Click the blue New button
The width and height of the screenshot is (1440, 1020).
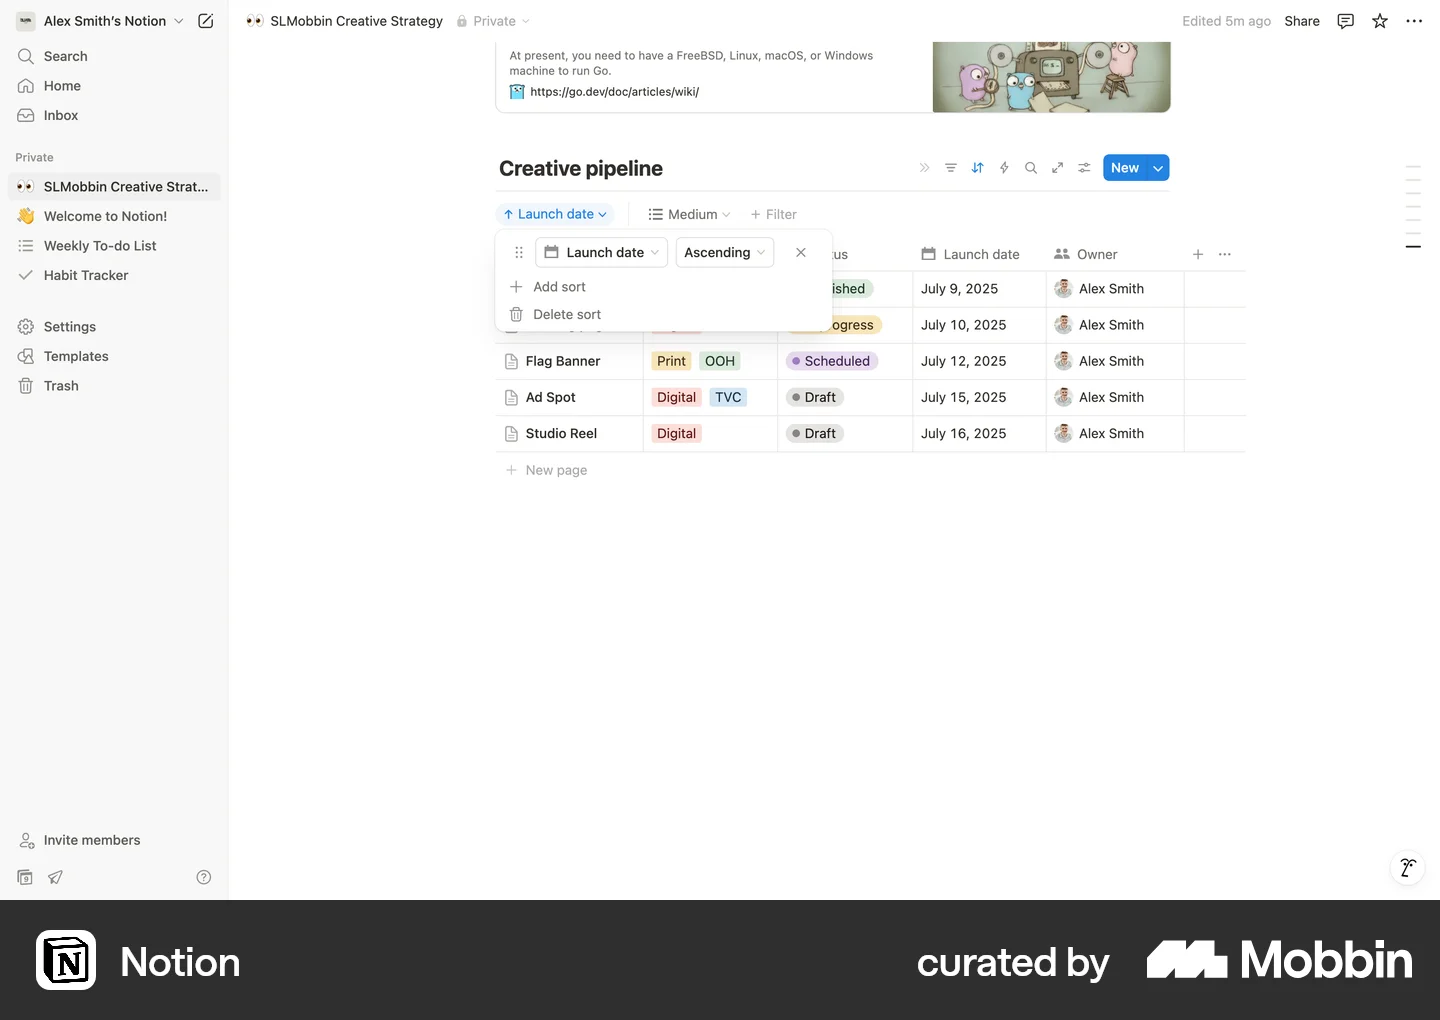coord(1125,168)
